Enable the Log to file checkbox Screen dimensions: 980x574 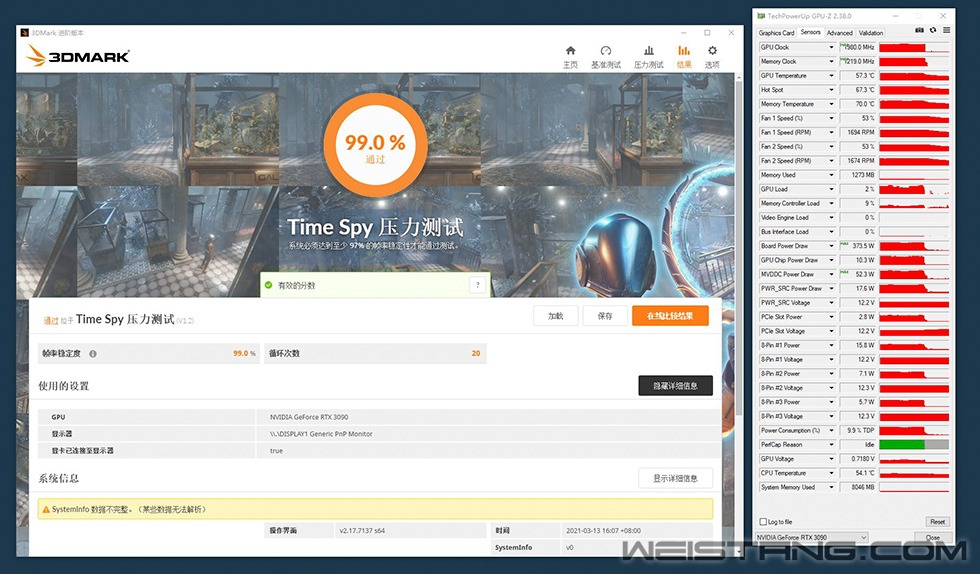[x=763, y=521]
